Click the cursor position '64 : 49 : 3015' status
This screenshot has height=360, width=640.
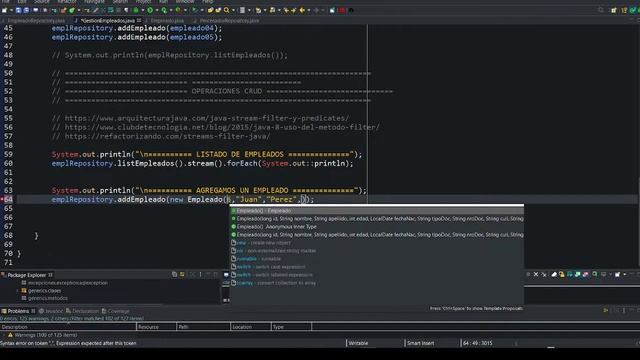pos(478,343)
